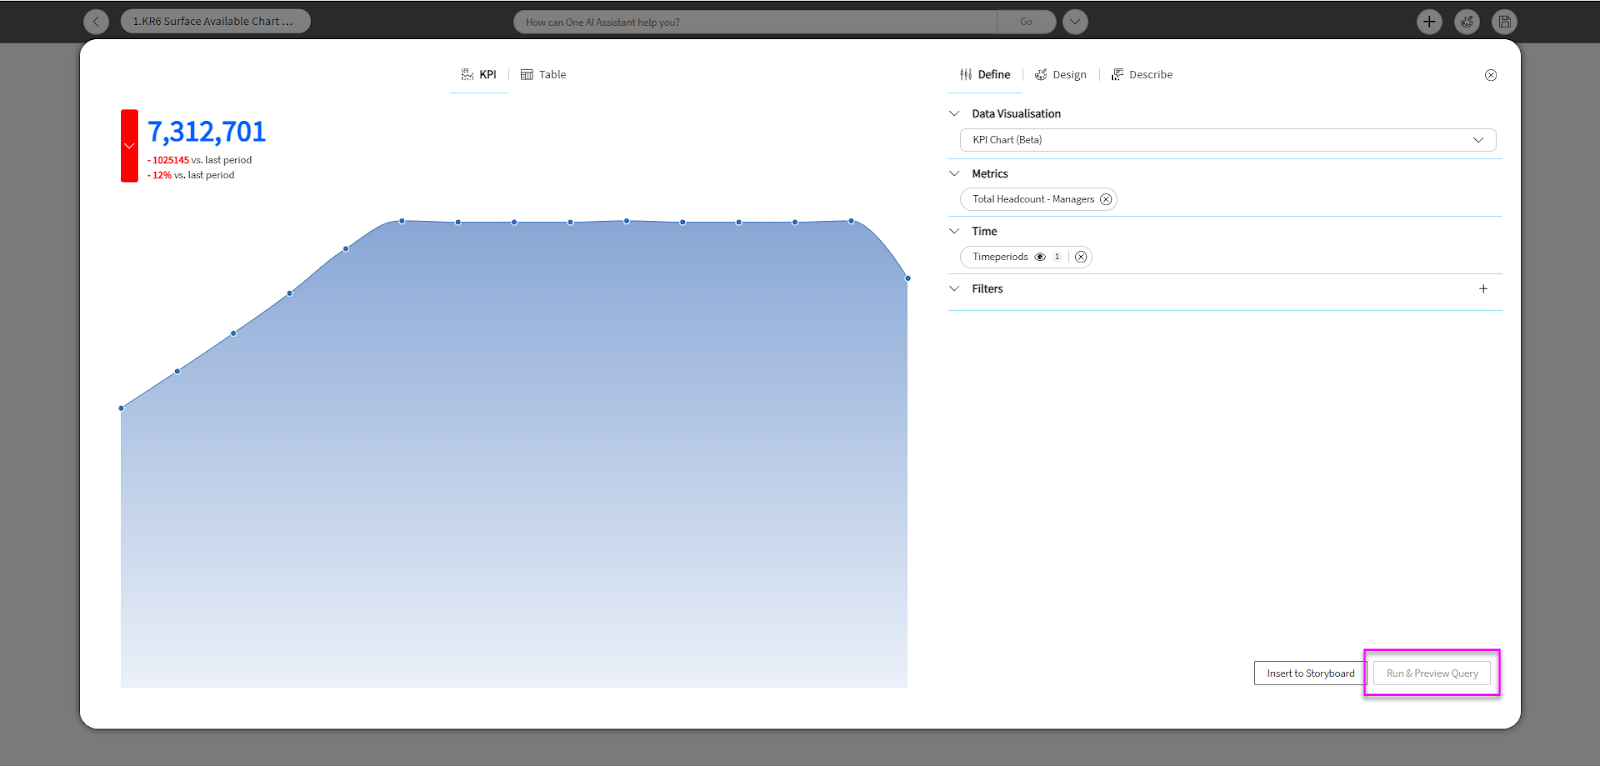This screenshot has width=1600, height=766.
Task: Click the One AI Assistant search field
Action: pos(755,22)
